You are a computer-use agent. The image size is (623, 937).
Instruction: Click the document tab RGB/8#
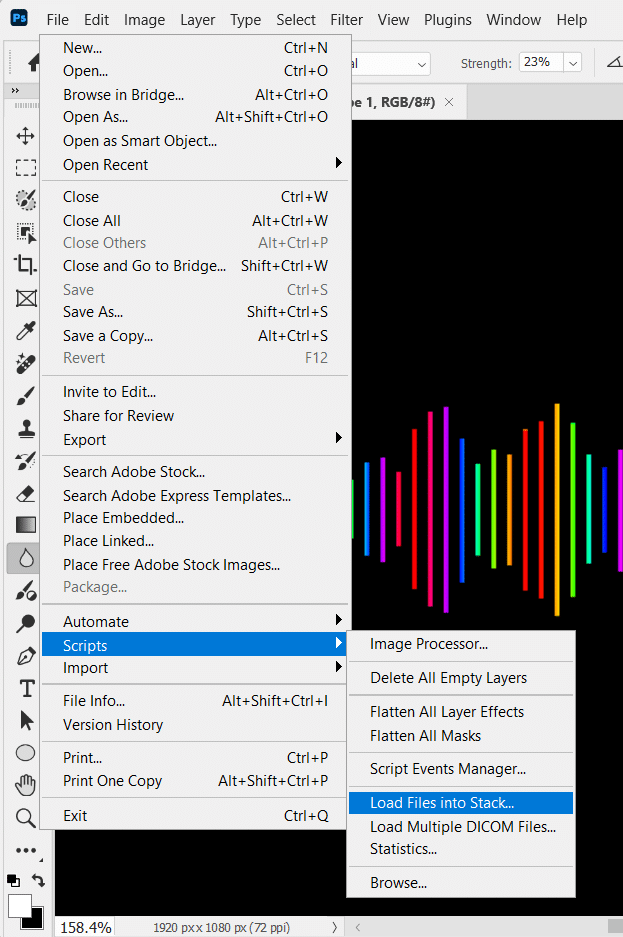click(394, 102)
